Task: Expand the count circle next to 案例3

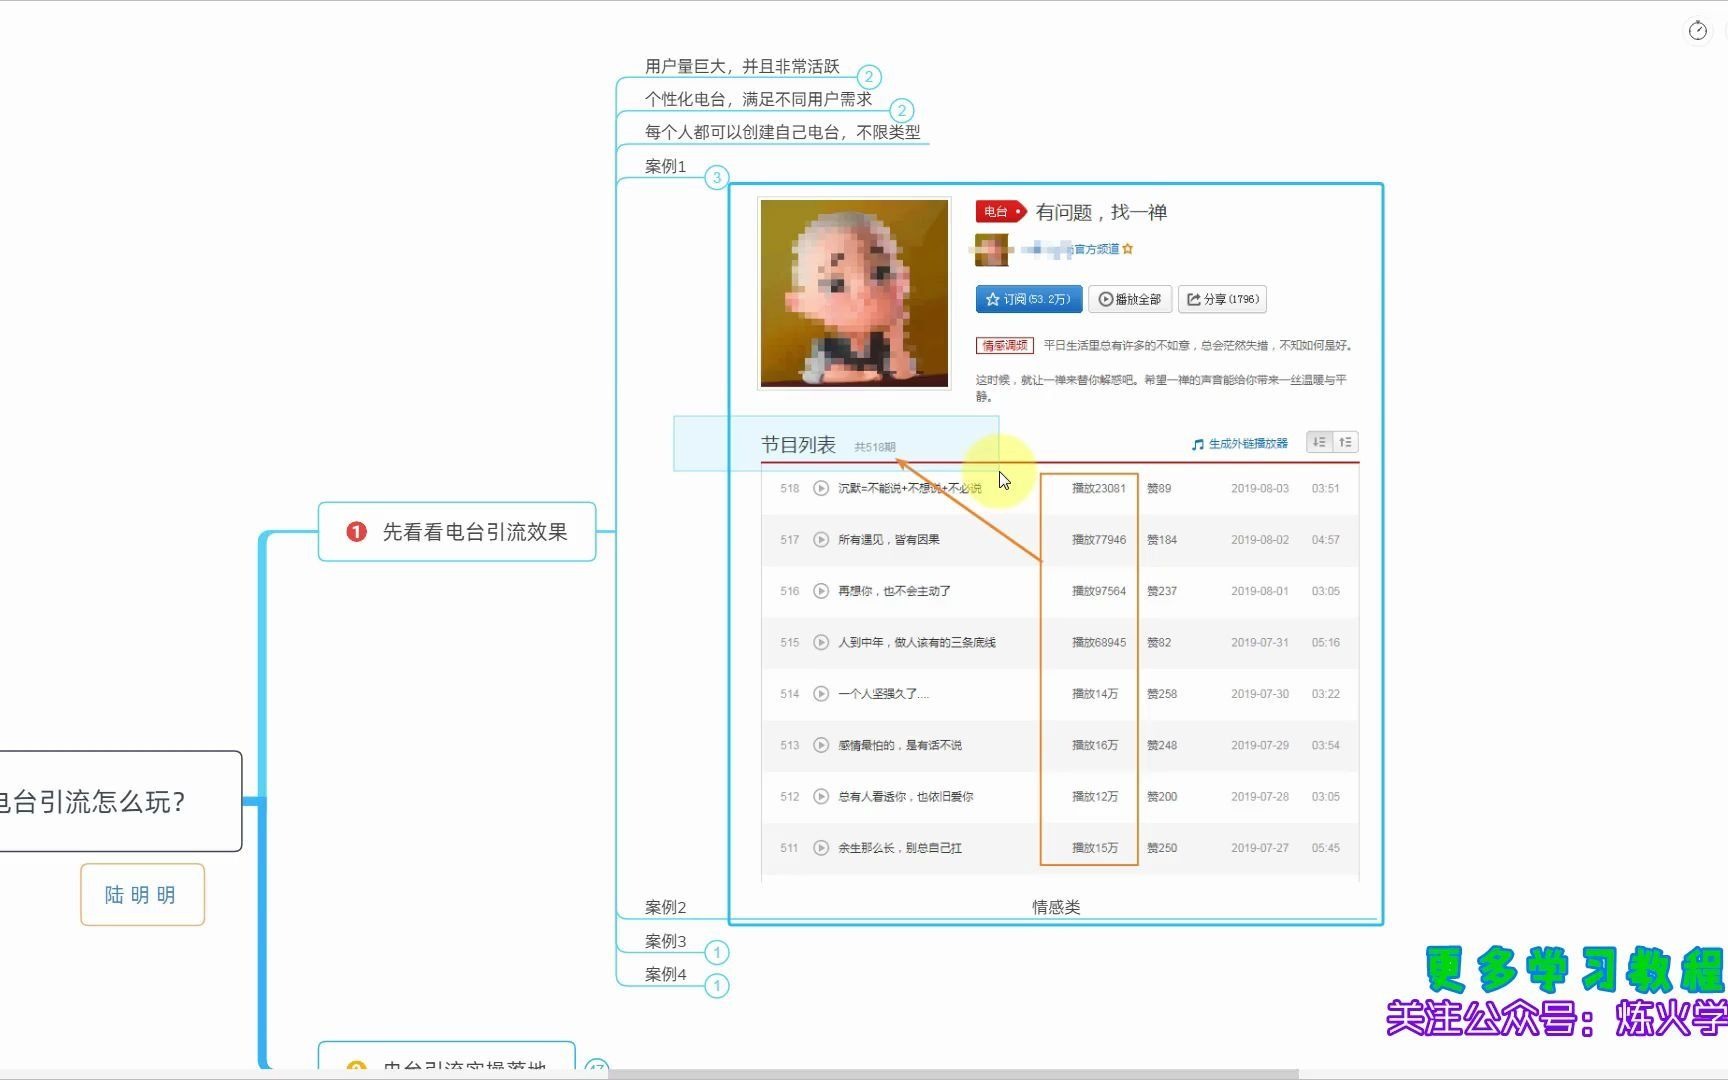Action: [717, 952]
